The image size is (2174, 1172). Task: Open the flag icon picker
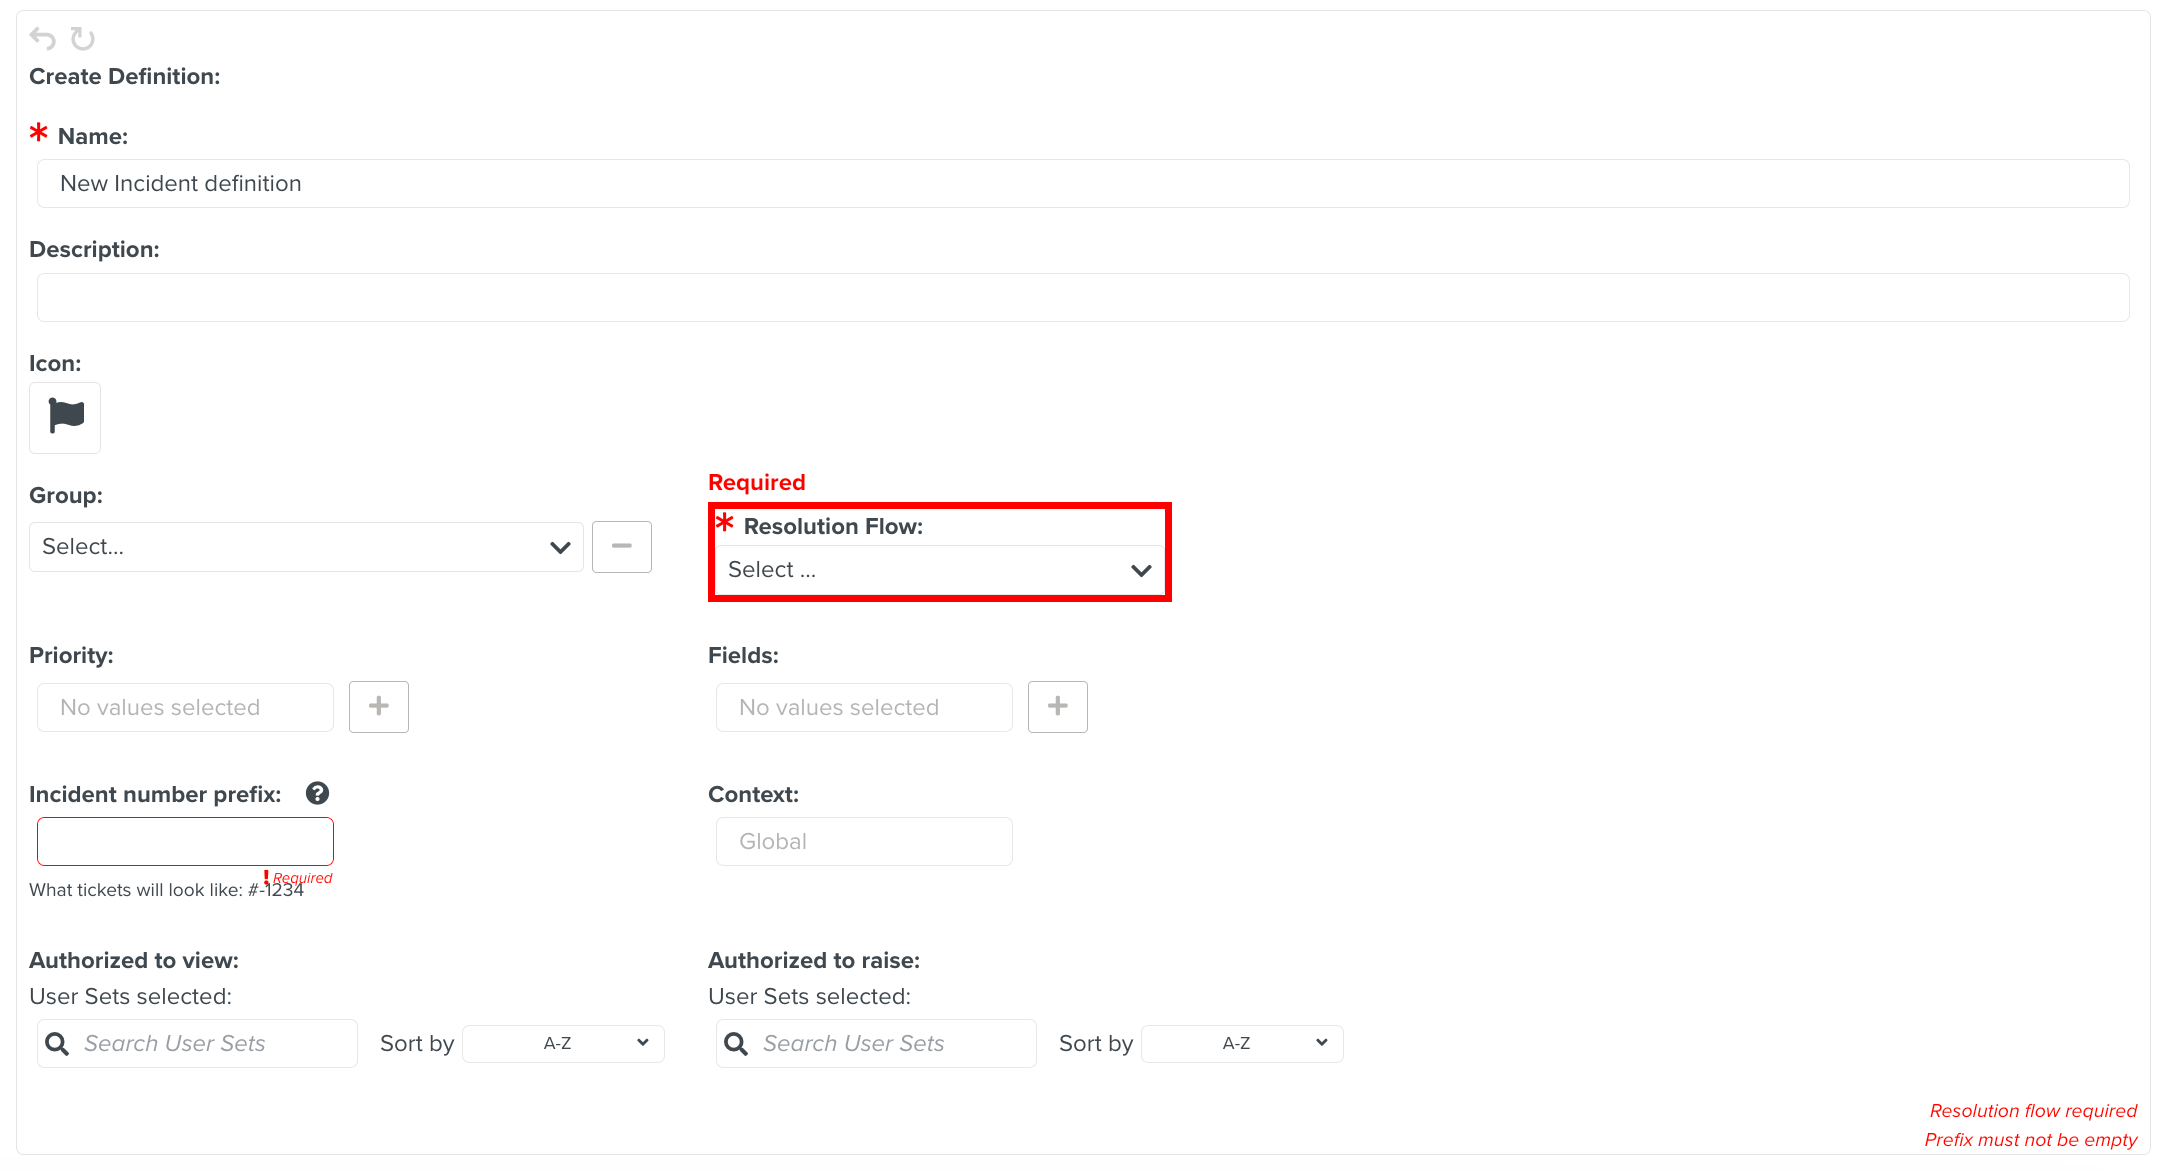[x=65, y=417]
